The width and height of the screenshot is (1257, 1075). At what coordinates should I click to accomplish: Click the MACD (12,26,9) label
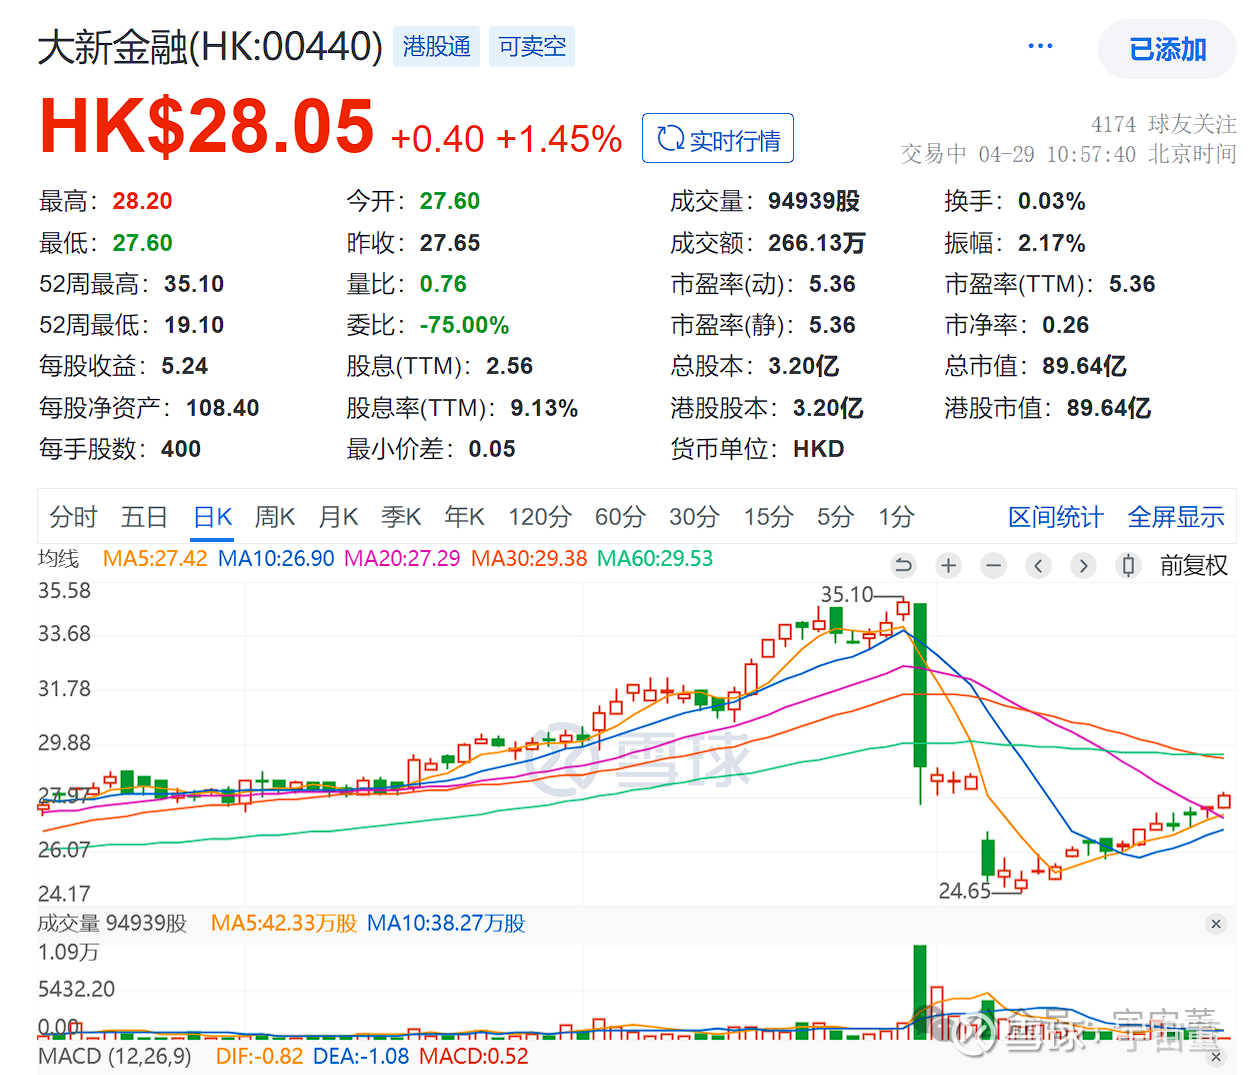114,1056
